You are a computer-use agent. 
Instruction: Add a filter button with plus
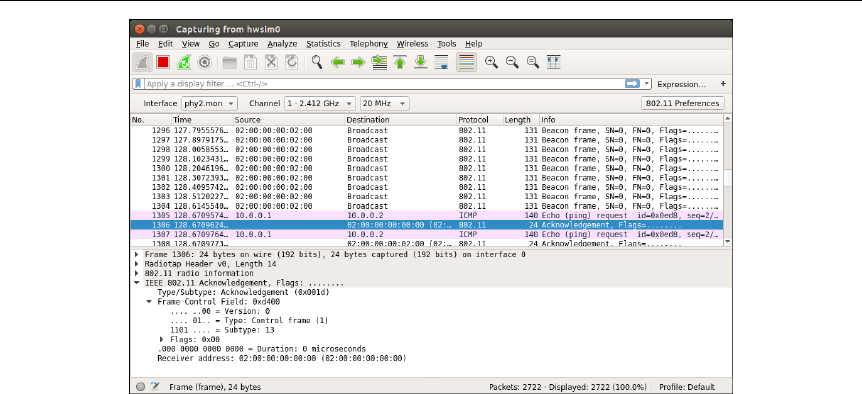pos(723,84)
